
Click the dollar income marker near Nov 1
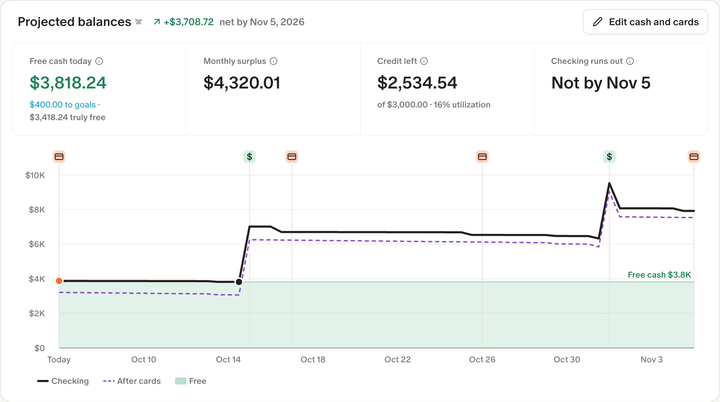point(609,157)
